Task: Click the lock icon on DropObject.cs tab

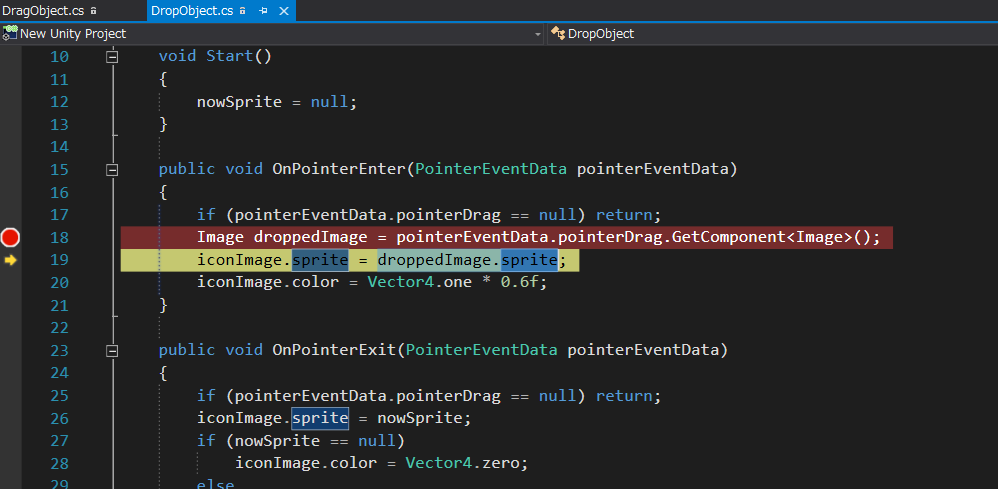Action: point(243,11)
